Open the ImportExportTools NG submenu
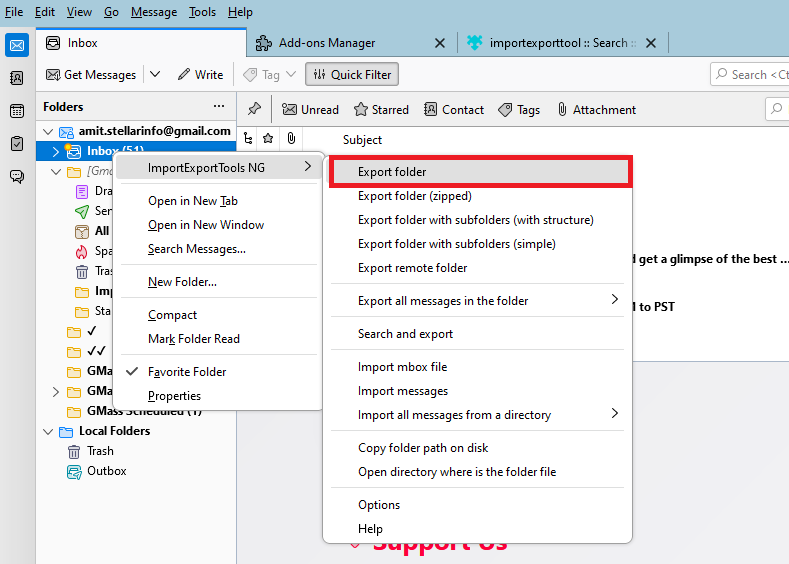This screenshot has height=564, width=789. click(218, 168)
